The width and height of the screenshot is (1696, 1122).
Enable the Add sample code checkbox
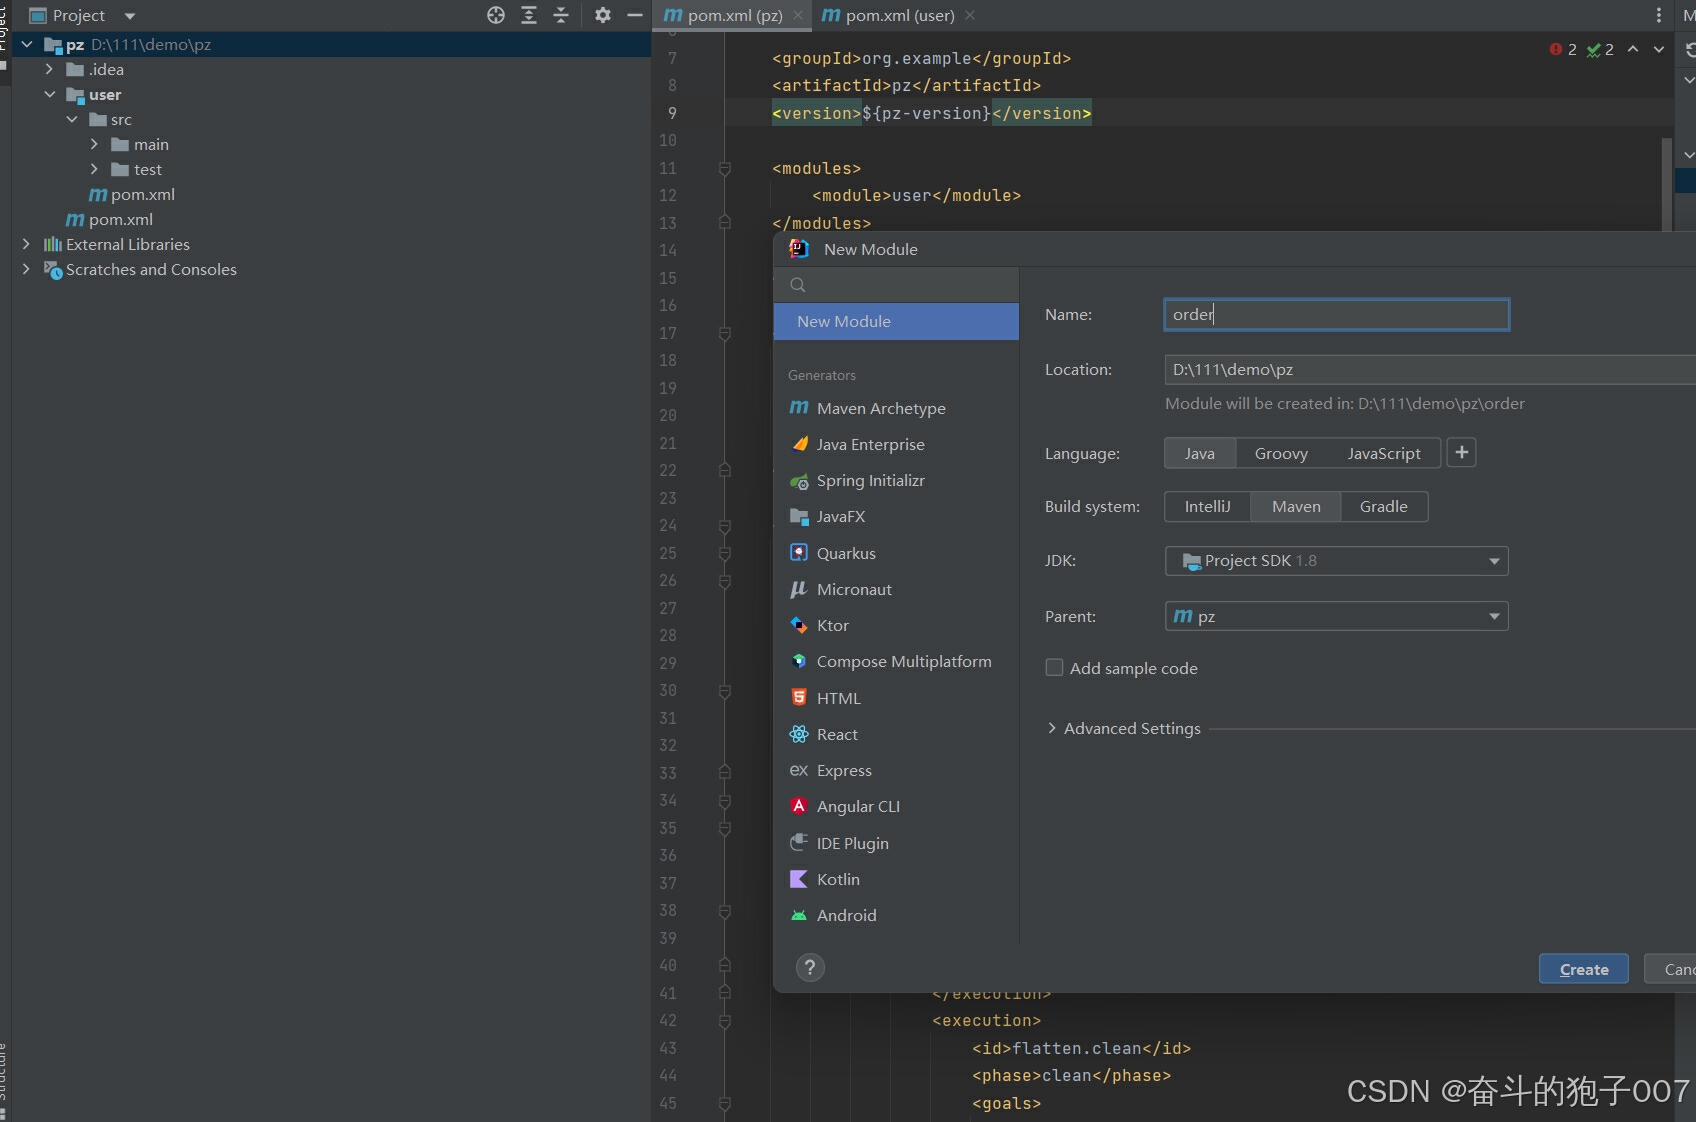(x=1054, y=667)
